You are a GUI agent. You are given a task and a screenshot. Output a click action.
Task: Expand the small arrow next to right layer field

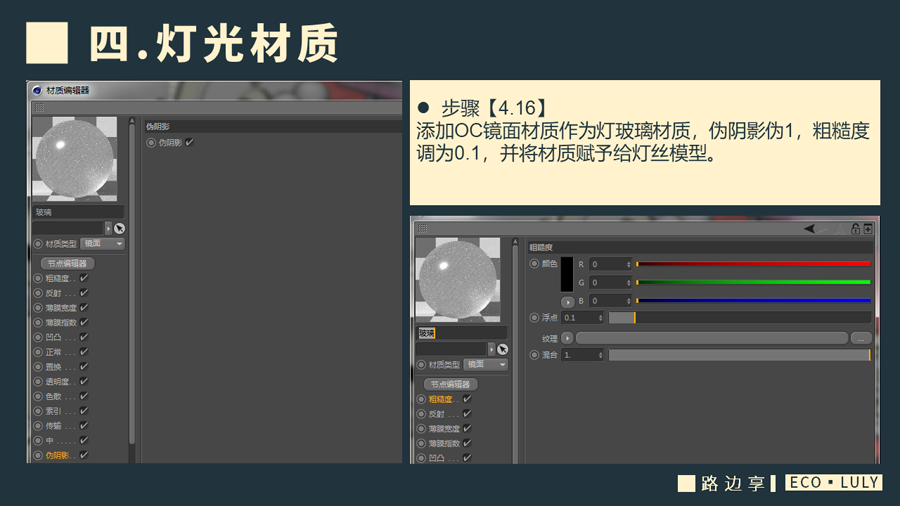[491, 349]
